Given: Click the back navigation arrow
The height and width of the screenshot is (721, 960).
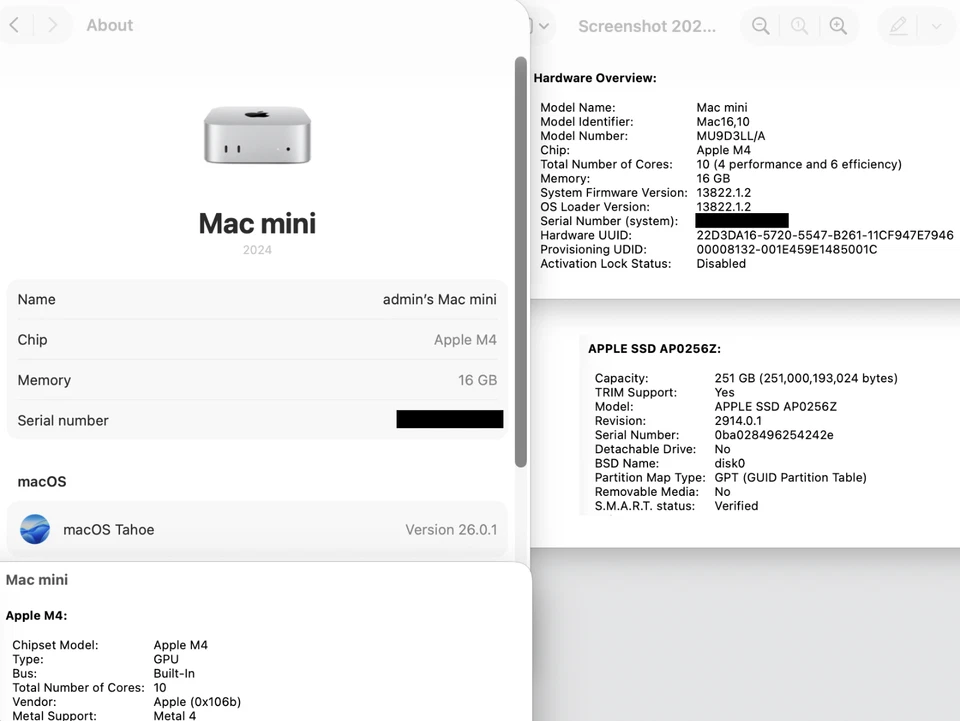Looking at the screenshot, I should (14, 25).
